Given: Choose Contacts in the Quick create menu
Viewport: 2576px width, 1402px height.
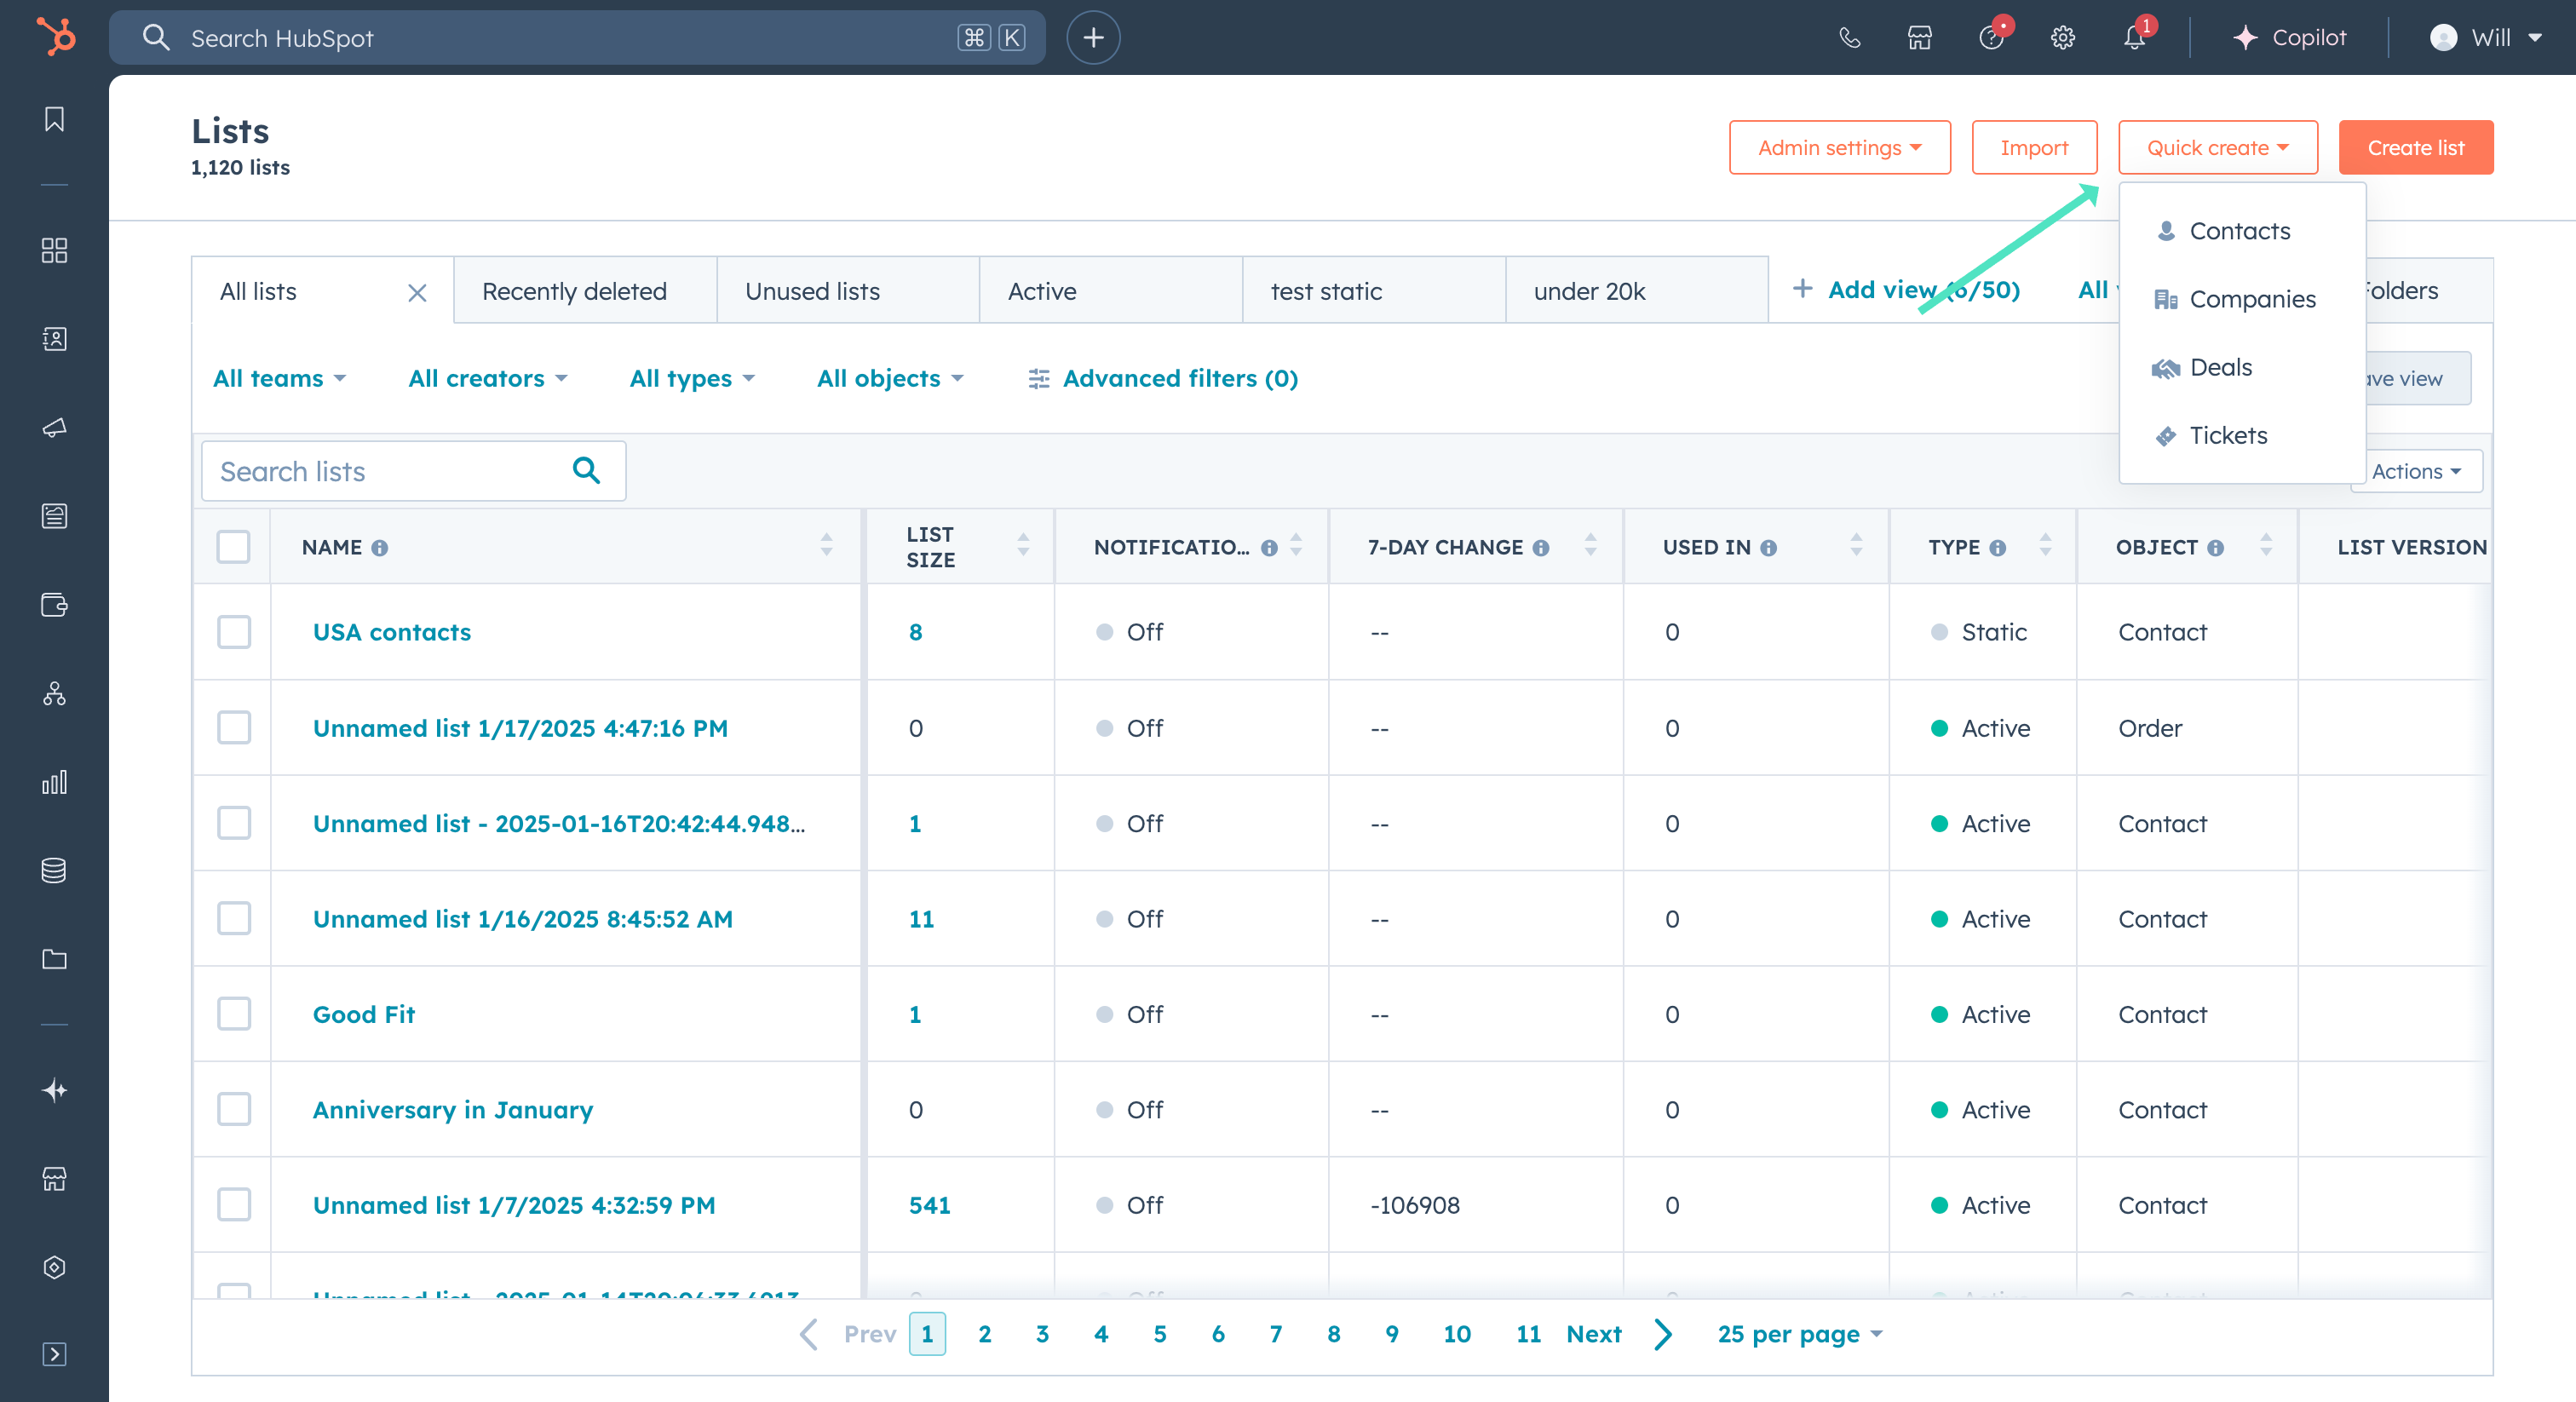Looking at the screenshot, I should click(x=2241, y=232).
